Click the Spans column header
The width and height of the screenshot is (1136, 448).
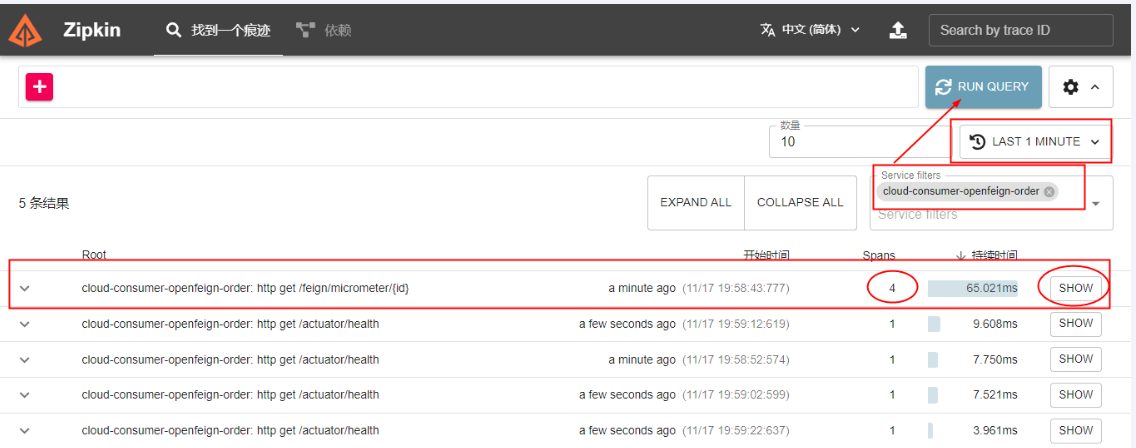point(879,255)
